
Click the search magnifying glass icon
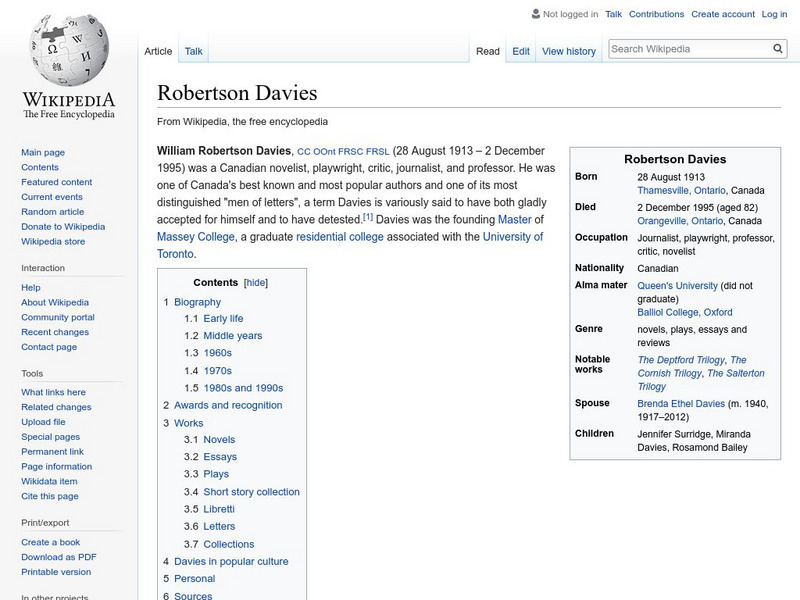pyautogui.click(x=778, y=49)
